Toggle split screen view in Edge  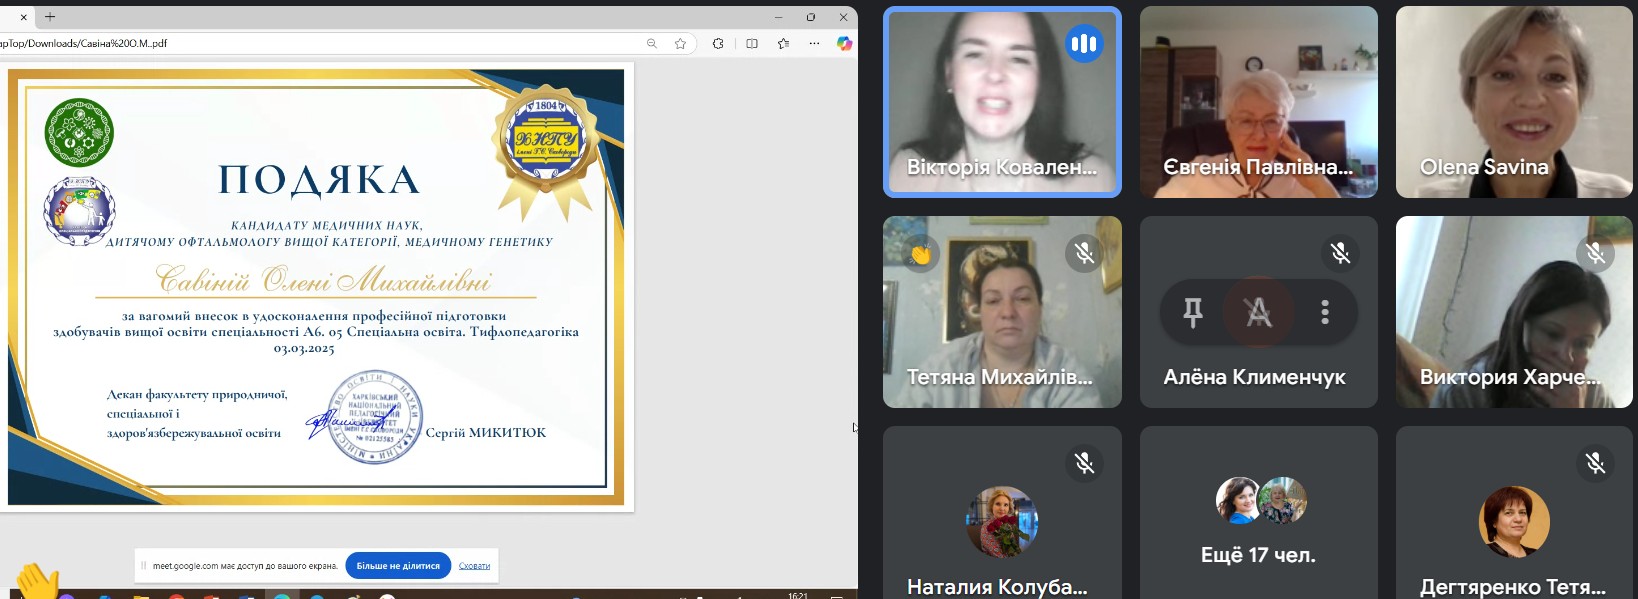coord(752,44)
